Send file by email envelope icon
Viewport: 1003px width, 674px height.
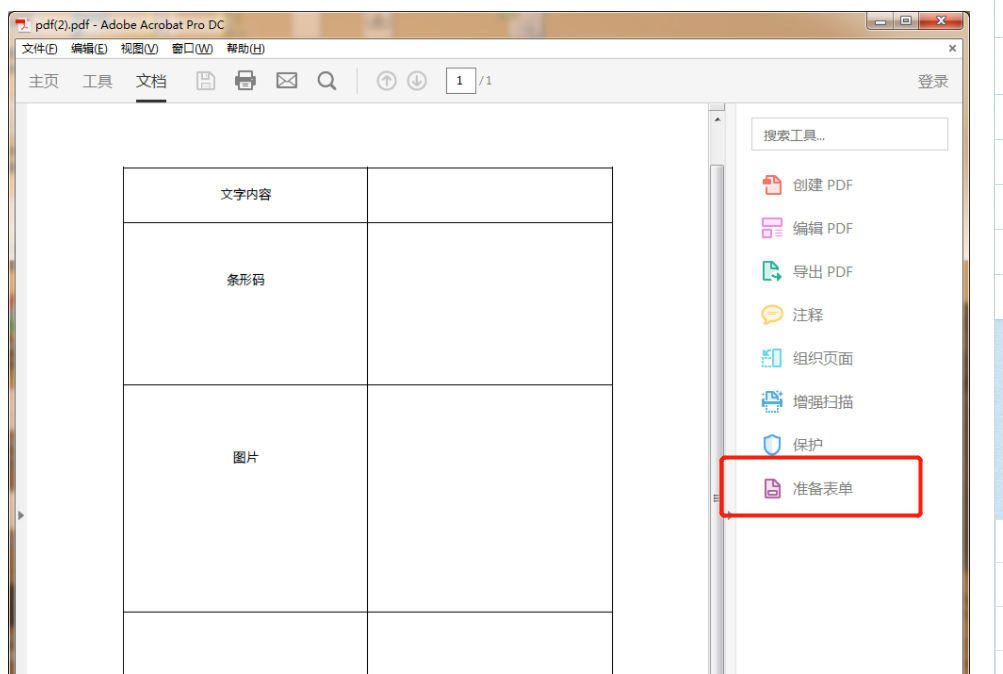[287, 81]
